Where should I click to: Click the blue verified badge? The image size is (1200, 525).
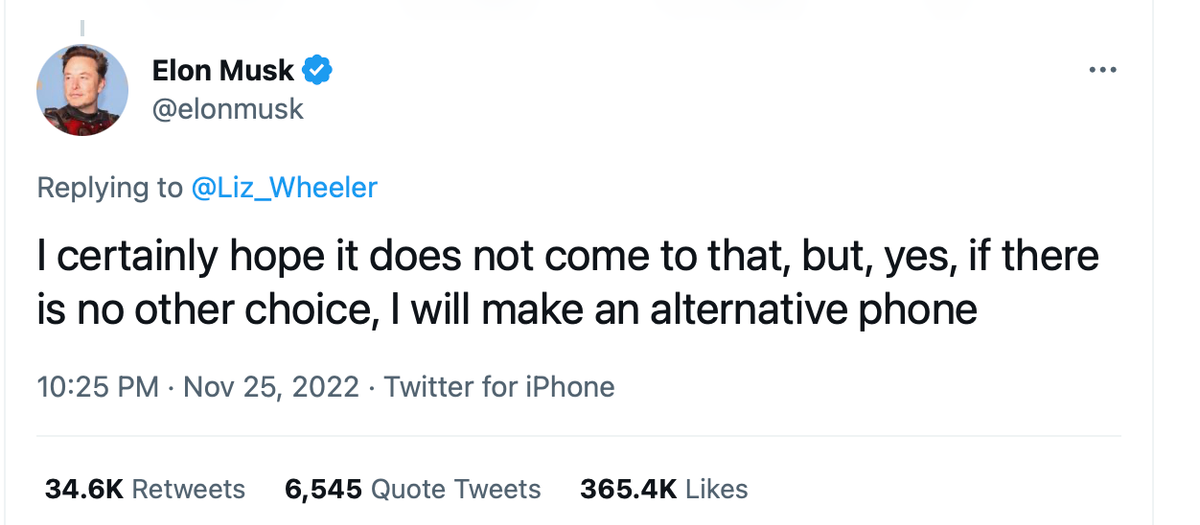tap(319, 70)
